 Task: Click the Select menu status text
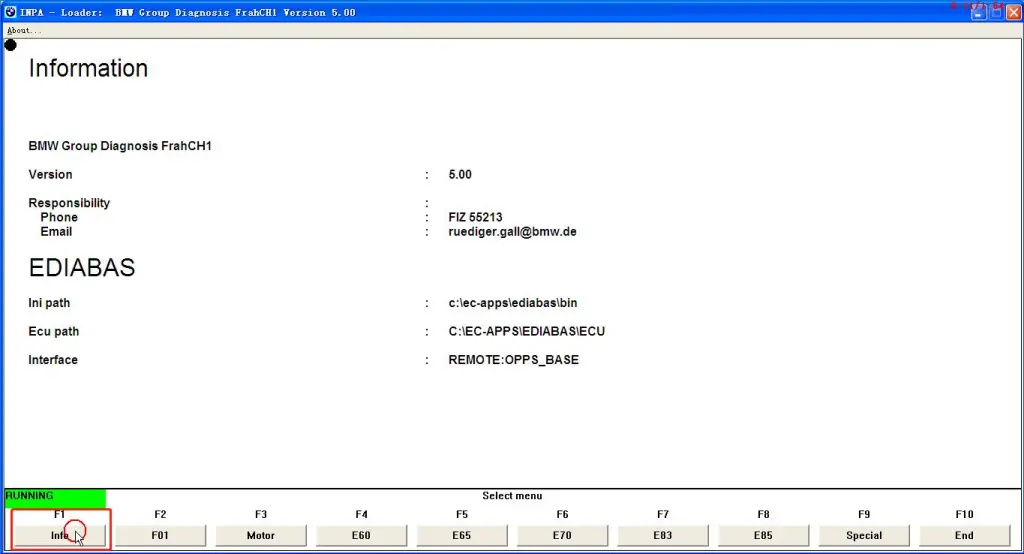click(x=512, y=496)
